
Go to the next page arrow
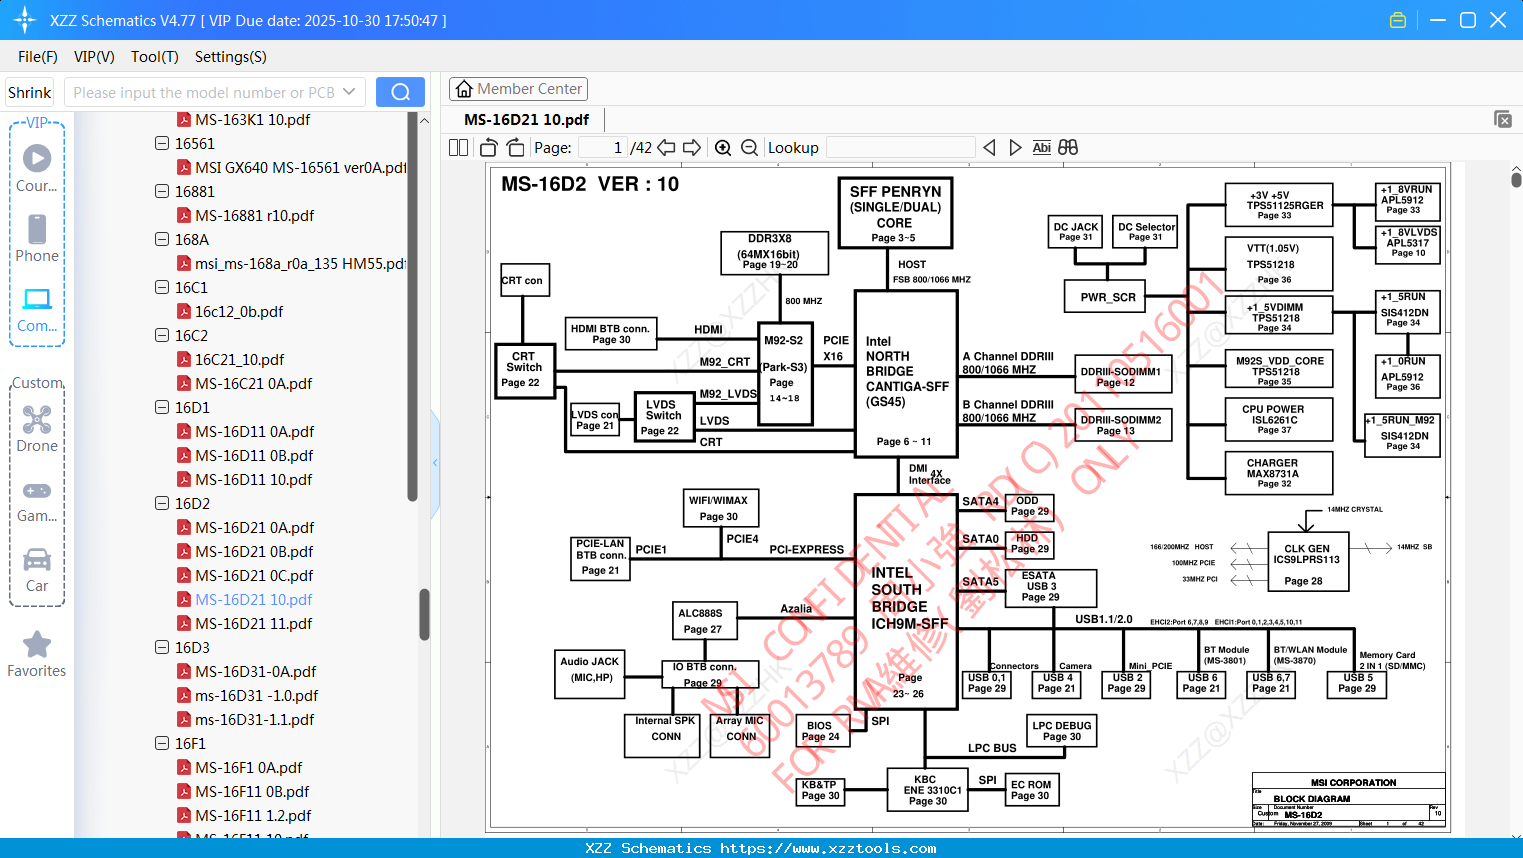[x=692, y=148]
